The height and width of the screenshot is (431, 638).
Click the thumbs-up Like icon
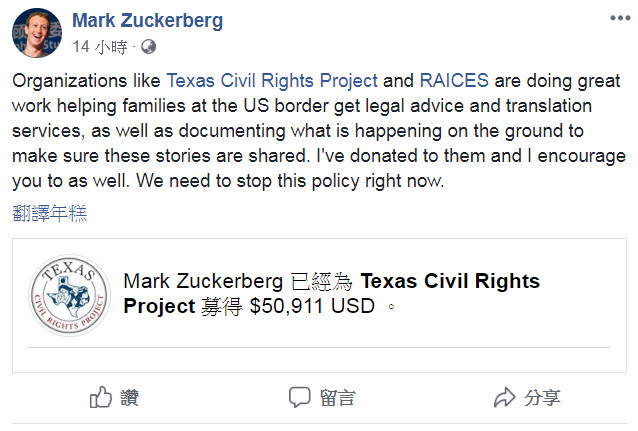tap(101, 397)
